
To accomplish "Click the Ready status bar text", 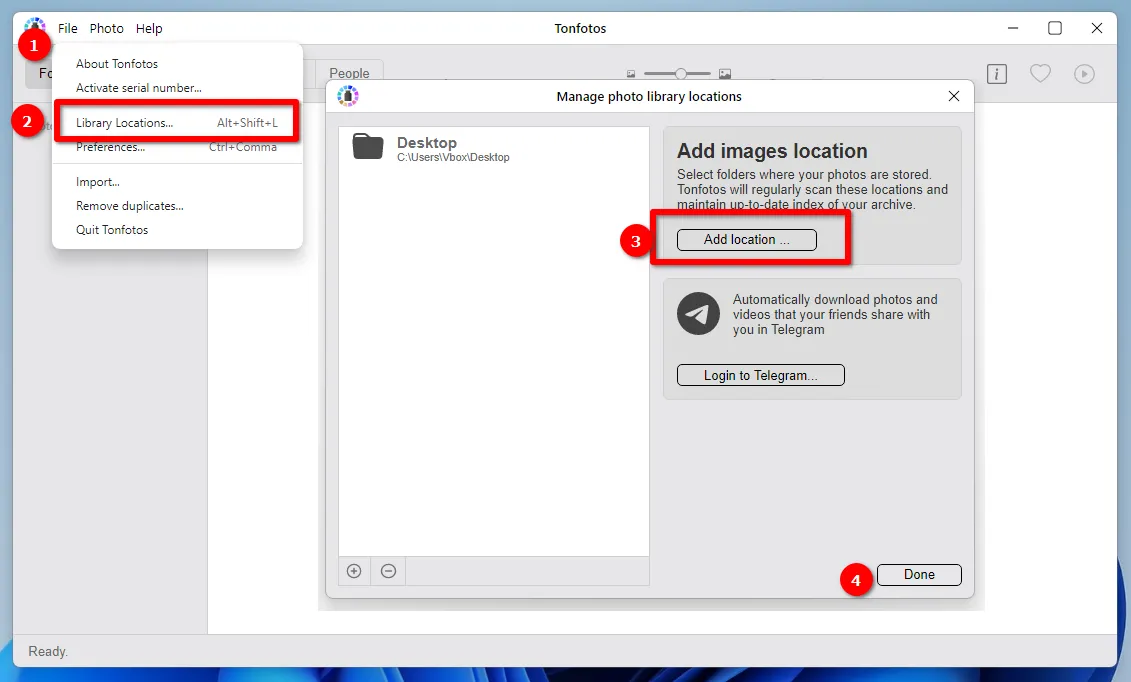I will pos(48,652).
